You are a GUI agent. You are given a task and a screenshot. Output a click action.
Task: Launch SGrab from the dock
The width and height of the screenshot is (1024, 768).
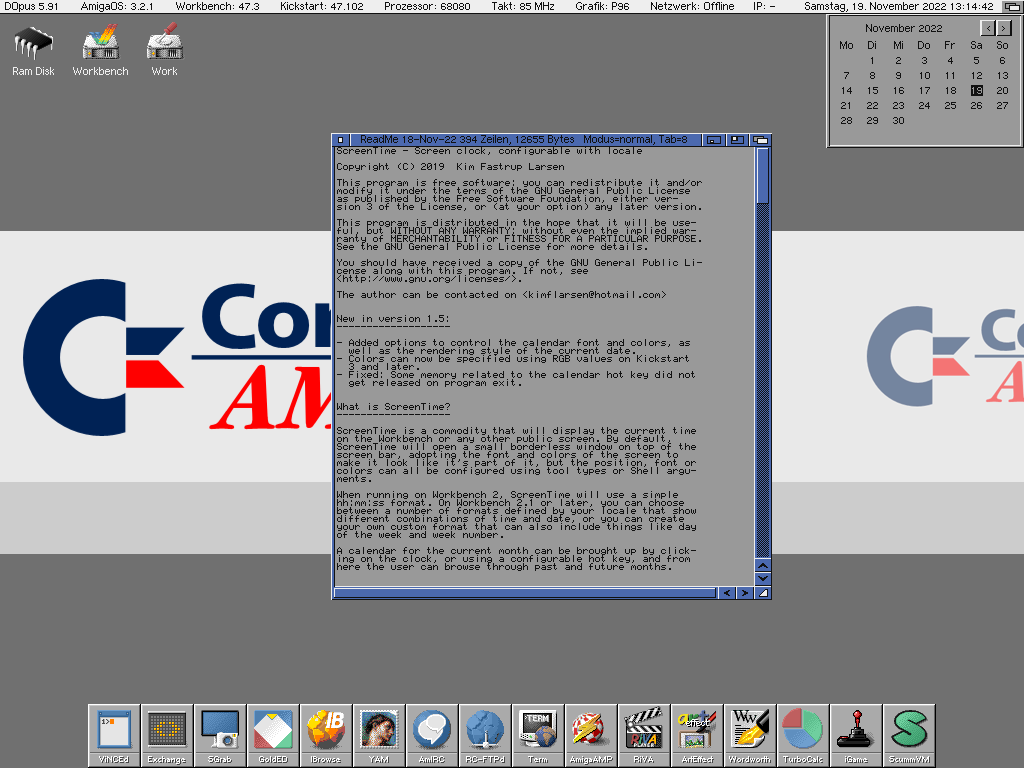[x=220, y=735]
